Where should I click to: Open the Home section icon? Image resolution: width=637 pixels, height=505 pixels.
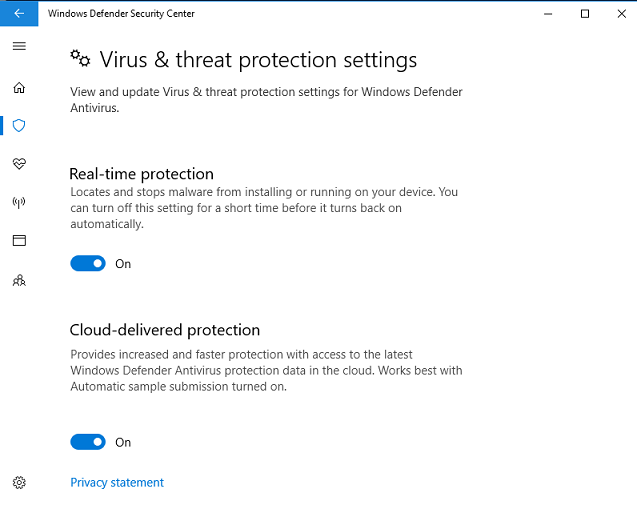click(19, 88)
